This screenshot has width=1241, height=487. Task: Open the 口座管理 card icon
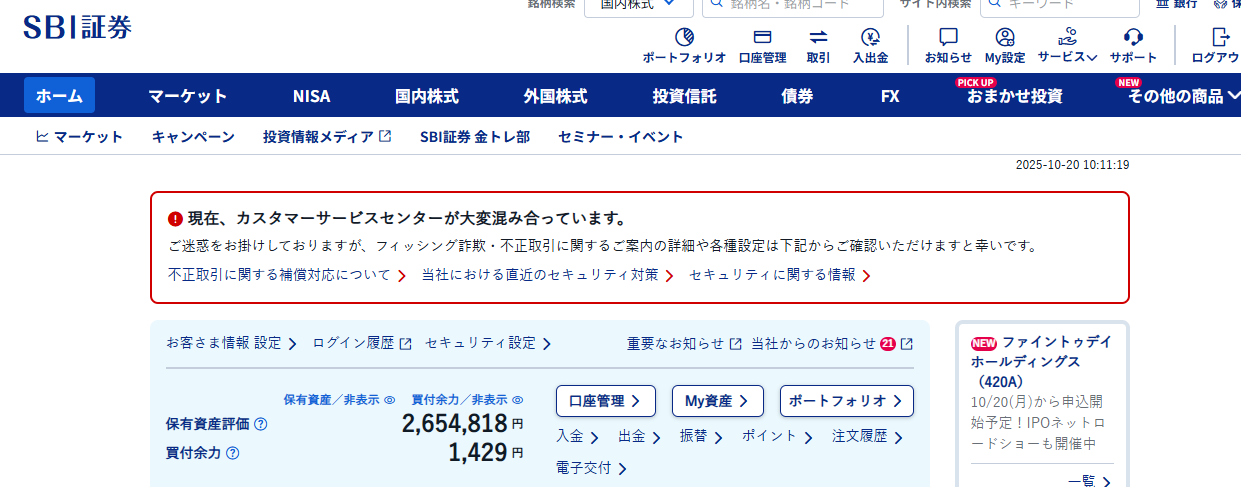[762, 37]
